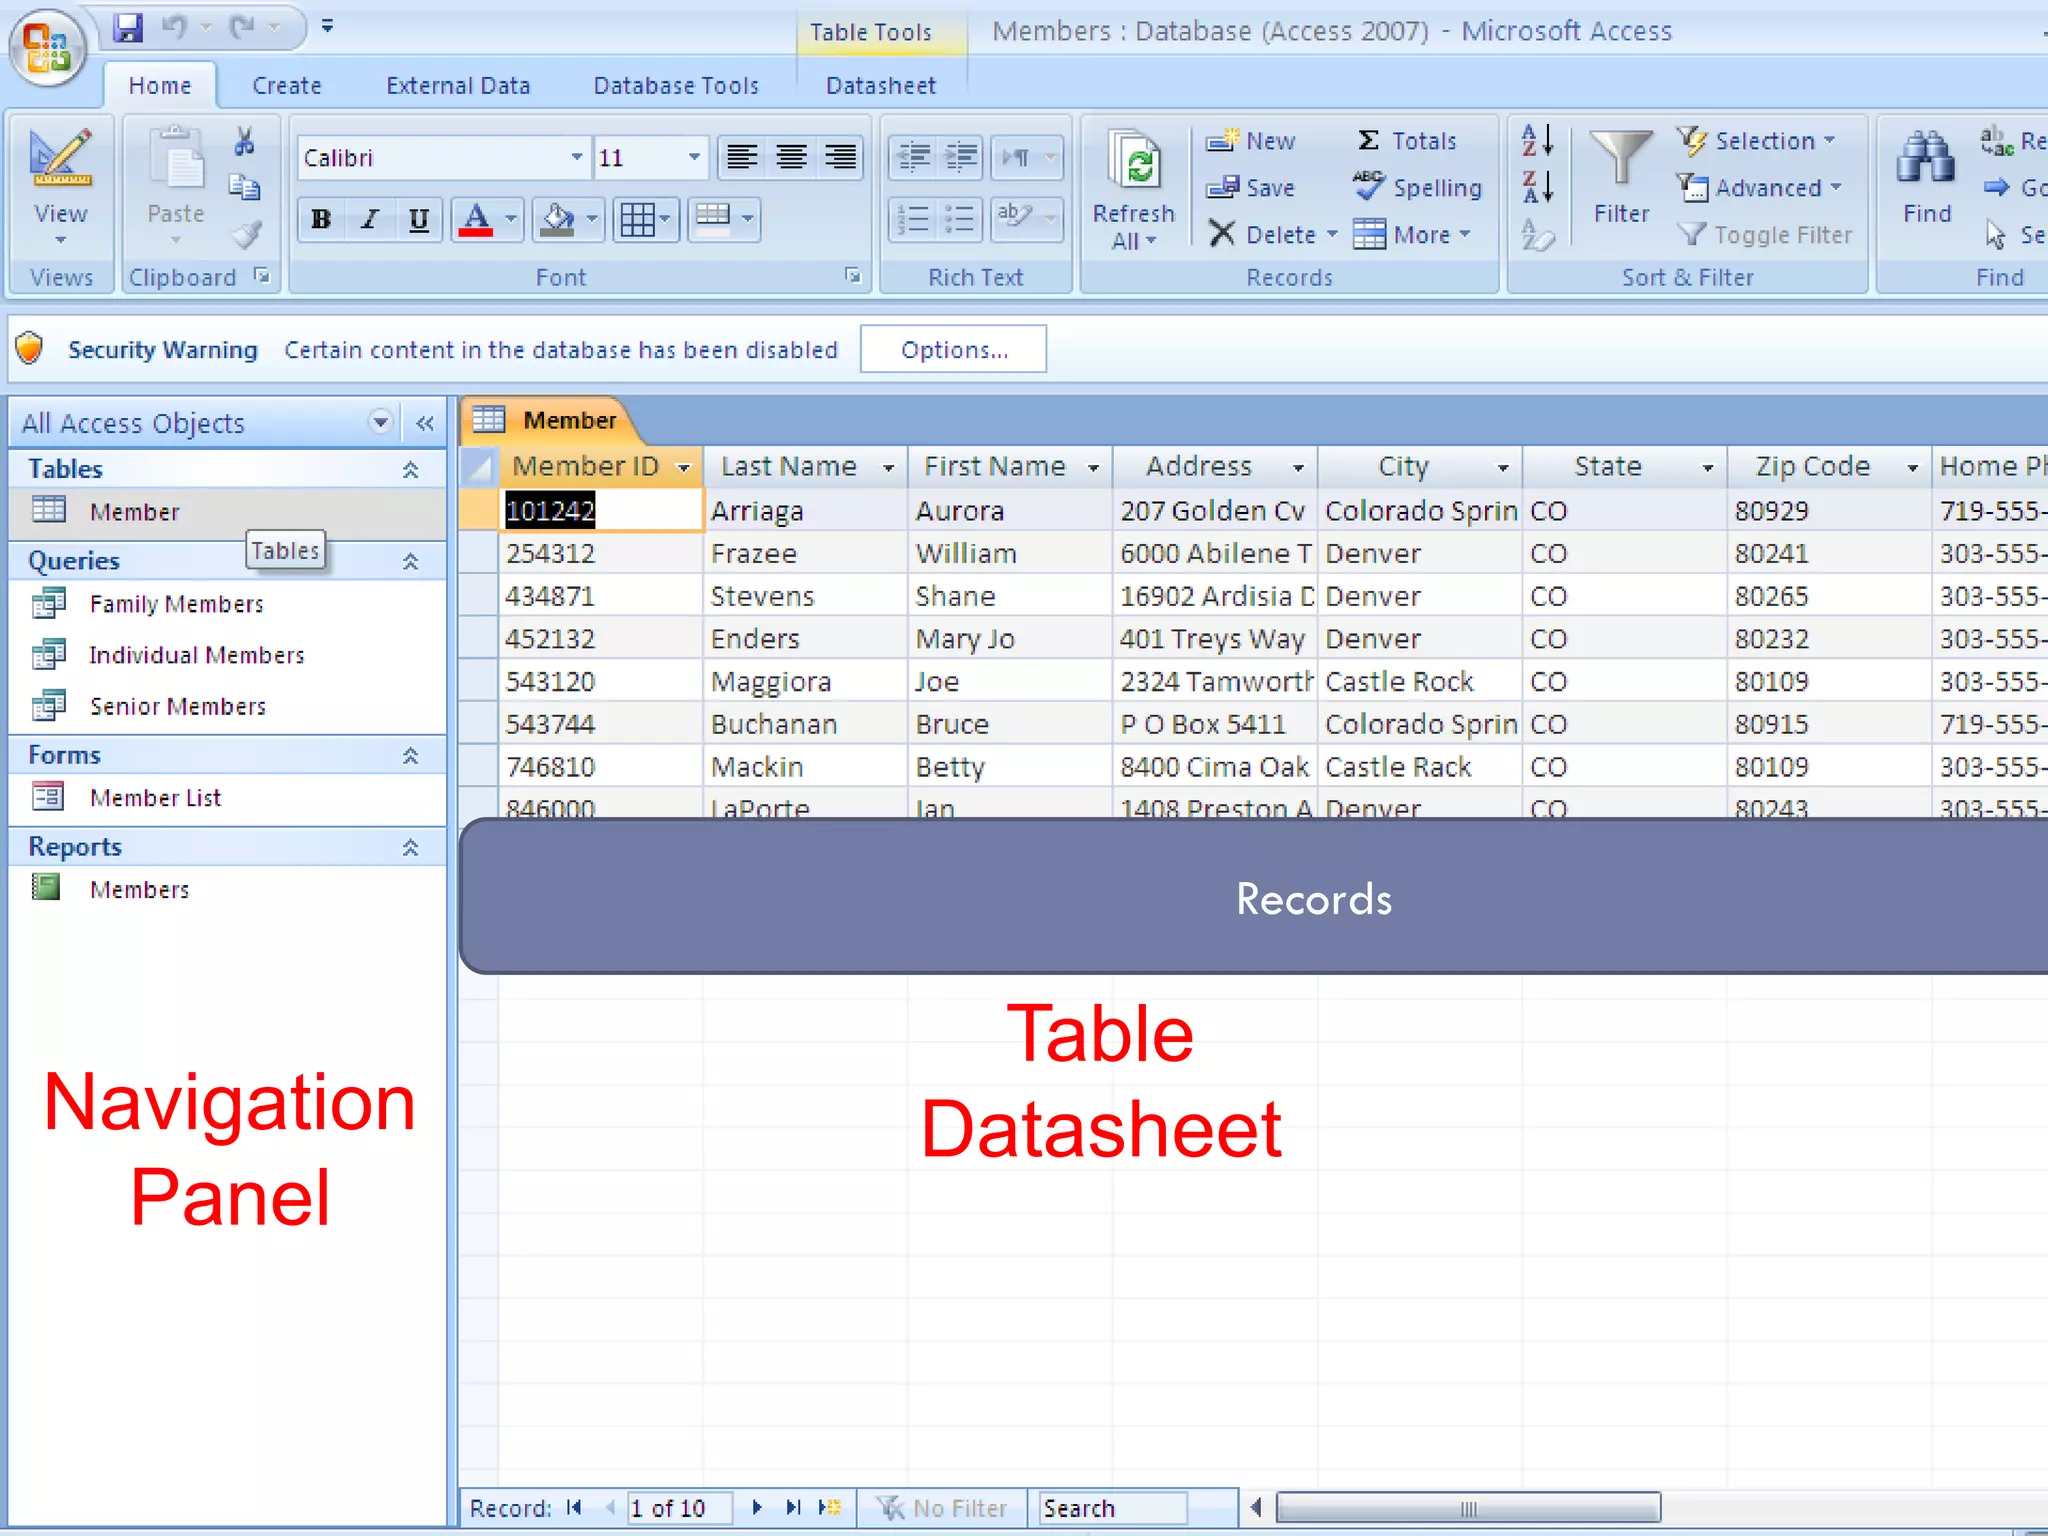The height and width of the screenshot is (1536, 2048).
Task: Click New record button
Action: 1250,141
